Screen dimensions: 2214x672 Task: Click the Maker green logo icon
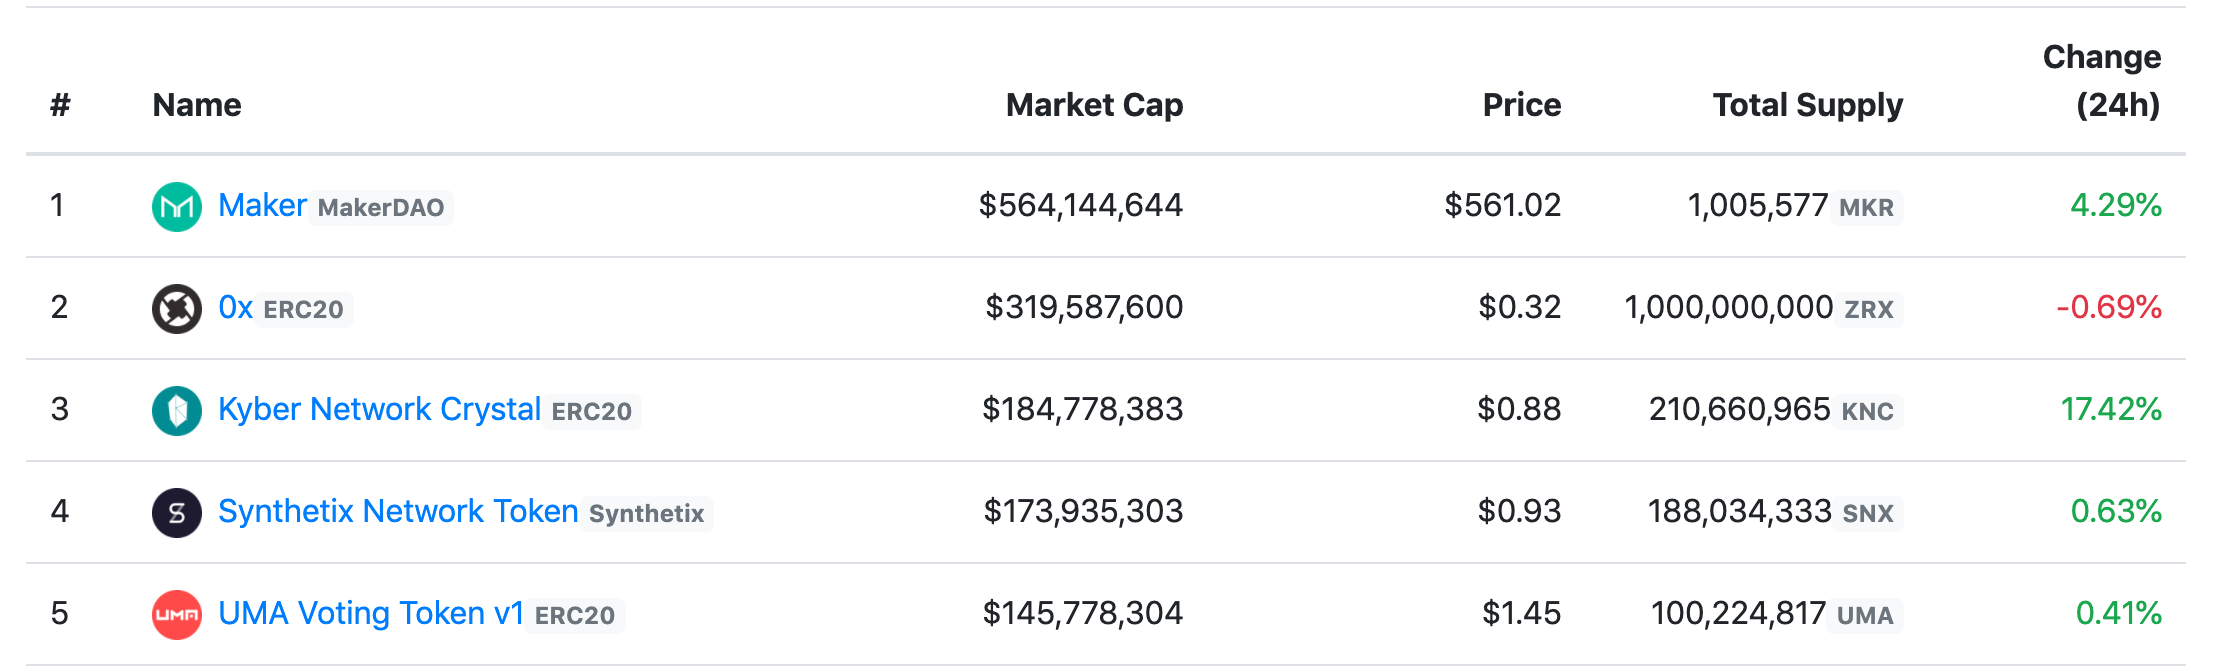coord(177,207)
